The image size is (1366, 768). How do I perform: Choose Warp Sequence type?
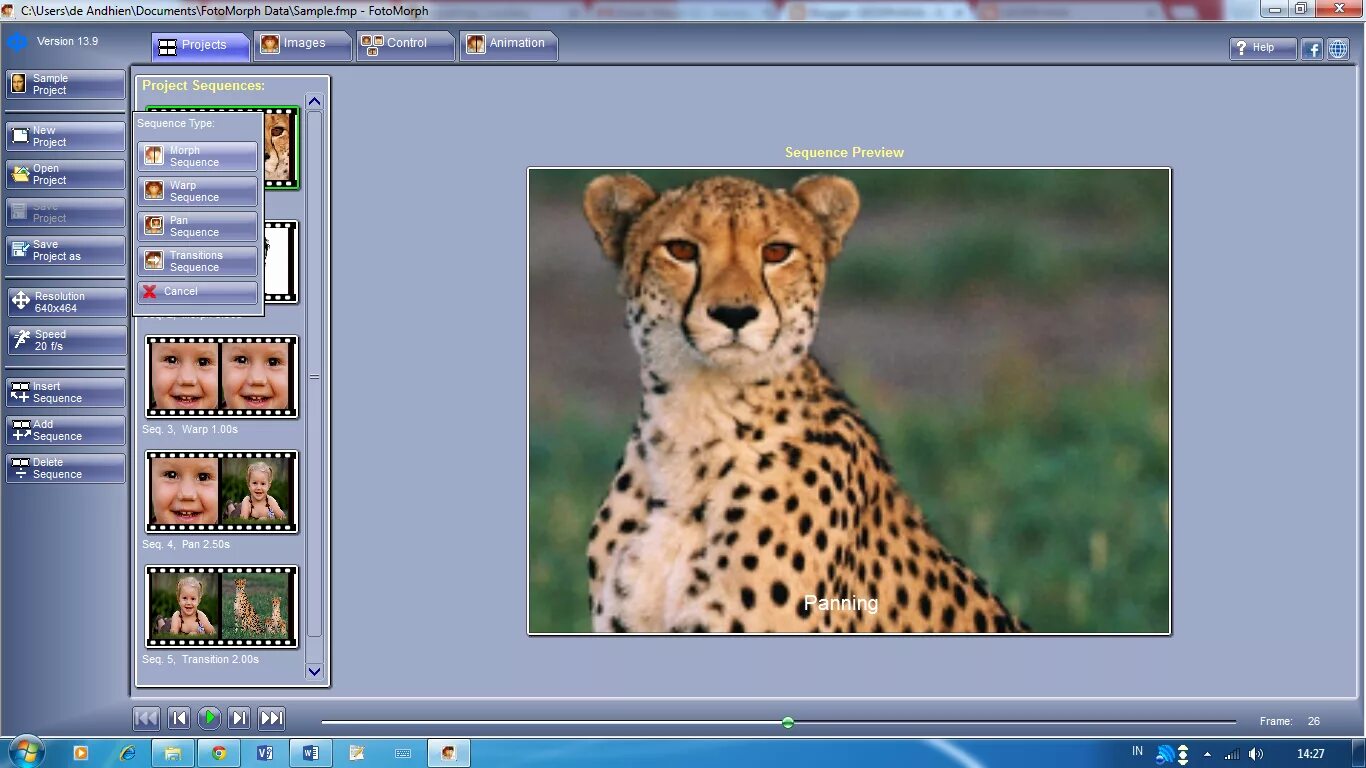coord(198,191)
